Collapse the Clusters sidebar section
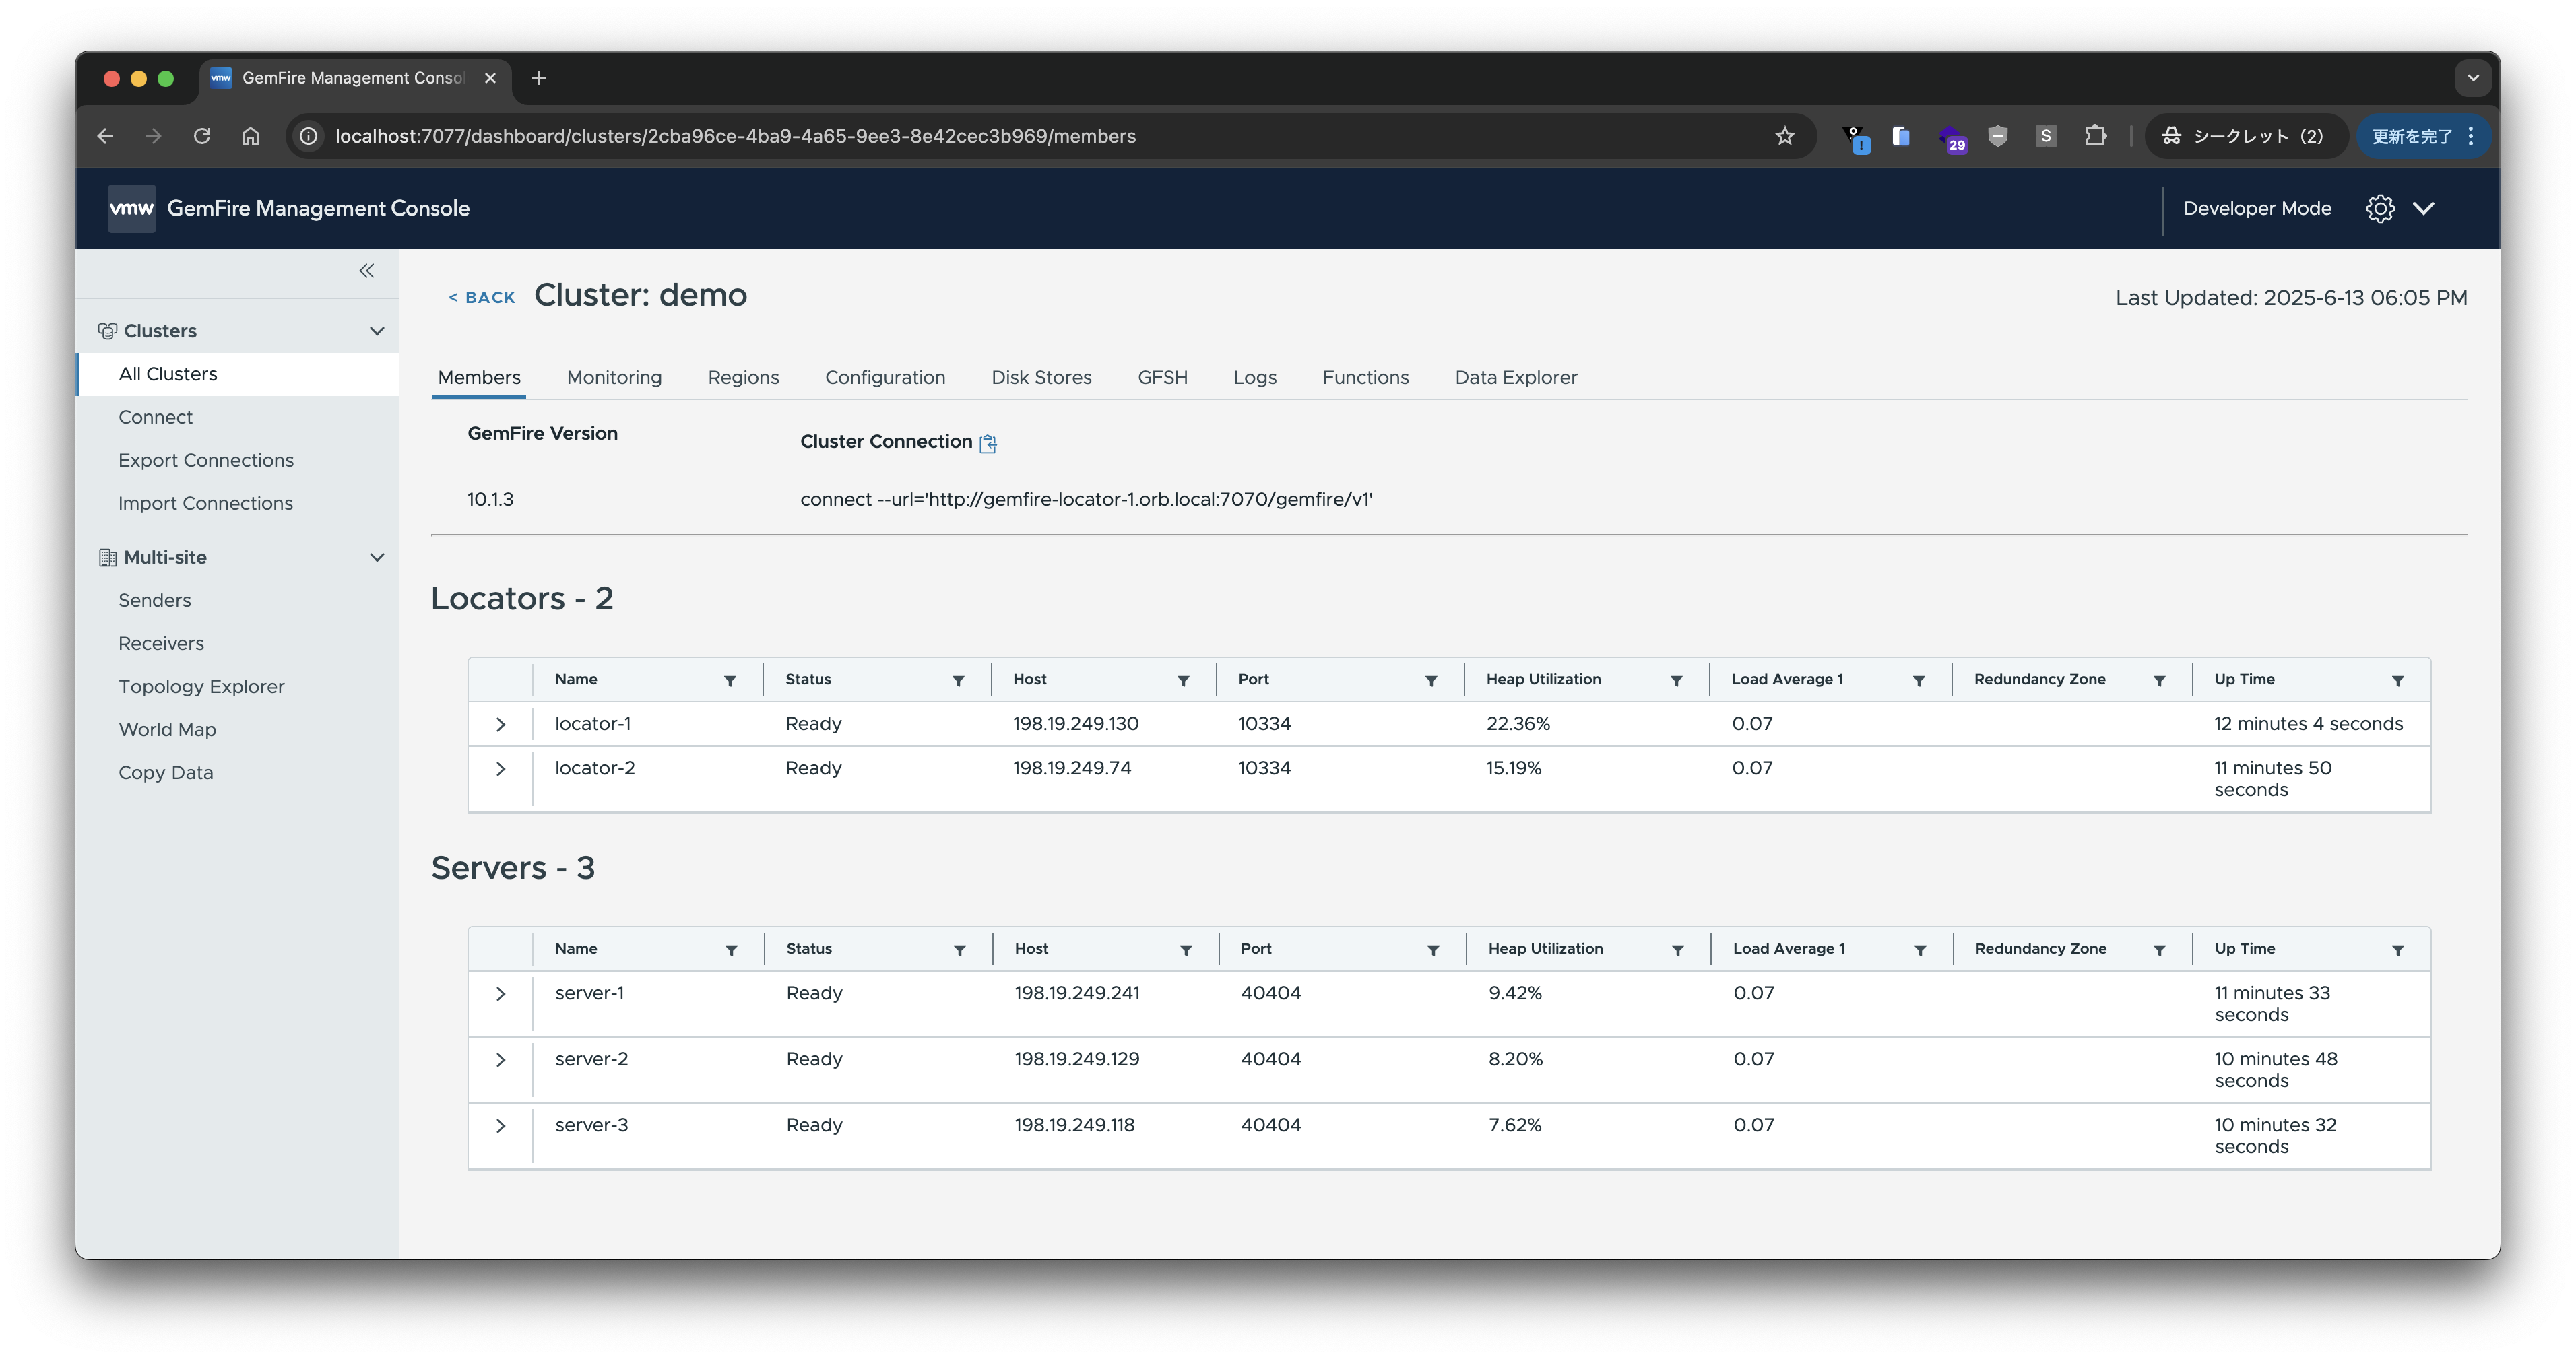Screen dimensions: 2576x1359 click(377, 331)
